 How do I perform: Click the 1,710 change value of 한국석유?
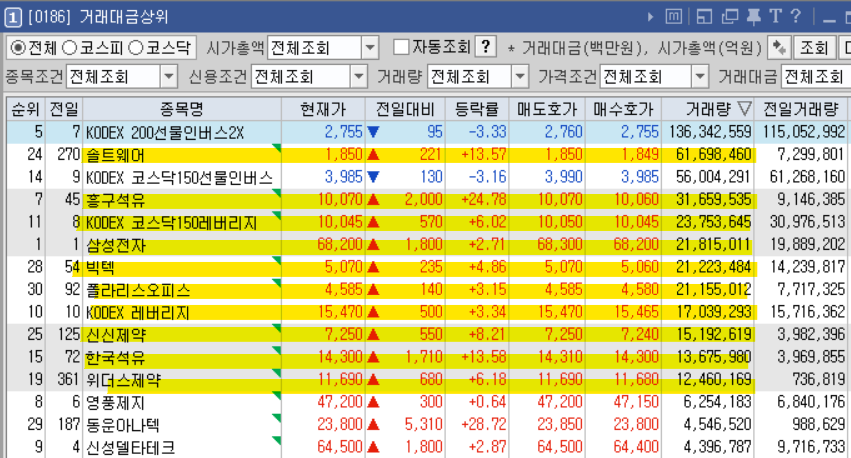tap(424, 357)
